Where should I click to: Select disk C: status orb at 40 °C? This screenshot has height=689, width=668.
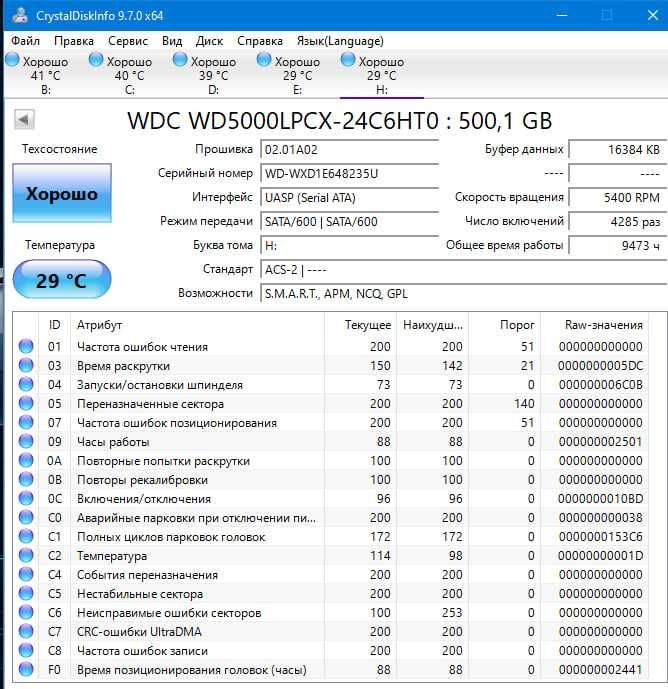pos(96,59)
